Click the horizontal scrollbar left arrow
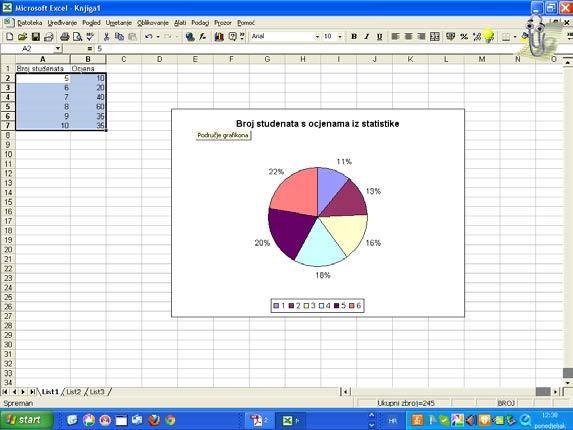573x430 pixels. (x=346, y=392)
